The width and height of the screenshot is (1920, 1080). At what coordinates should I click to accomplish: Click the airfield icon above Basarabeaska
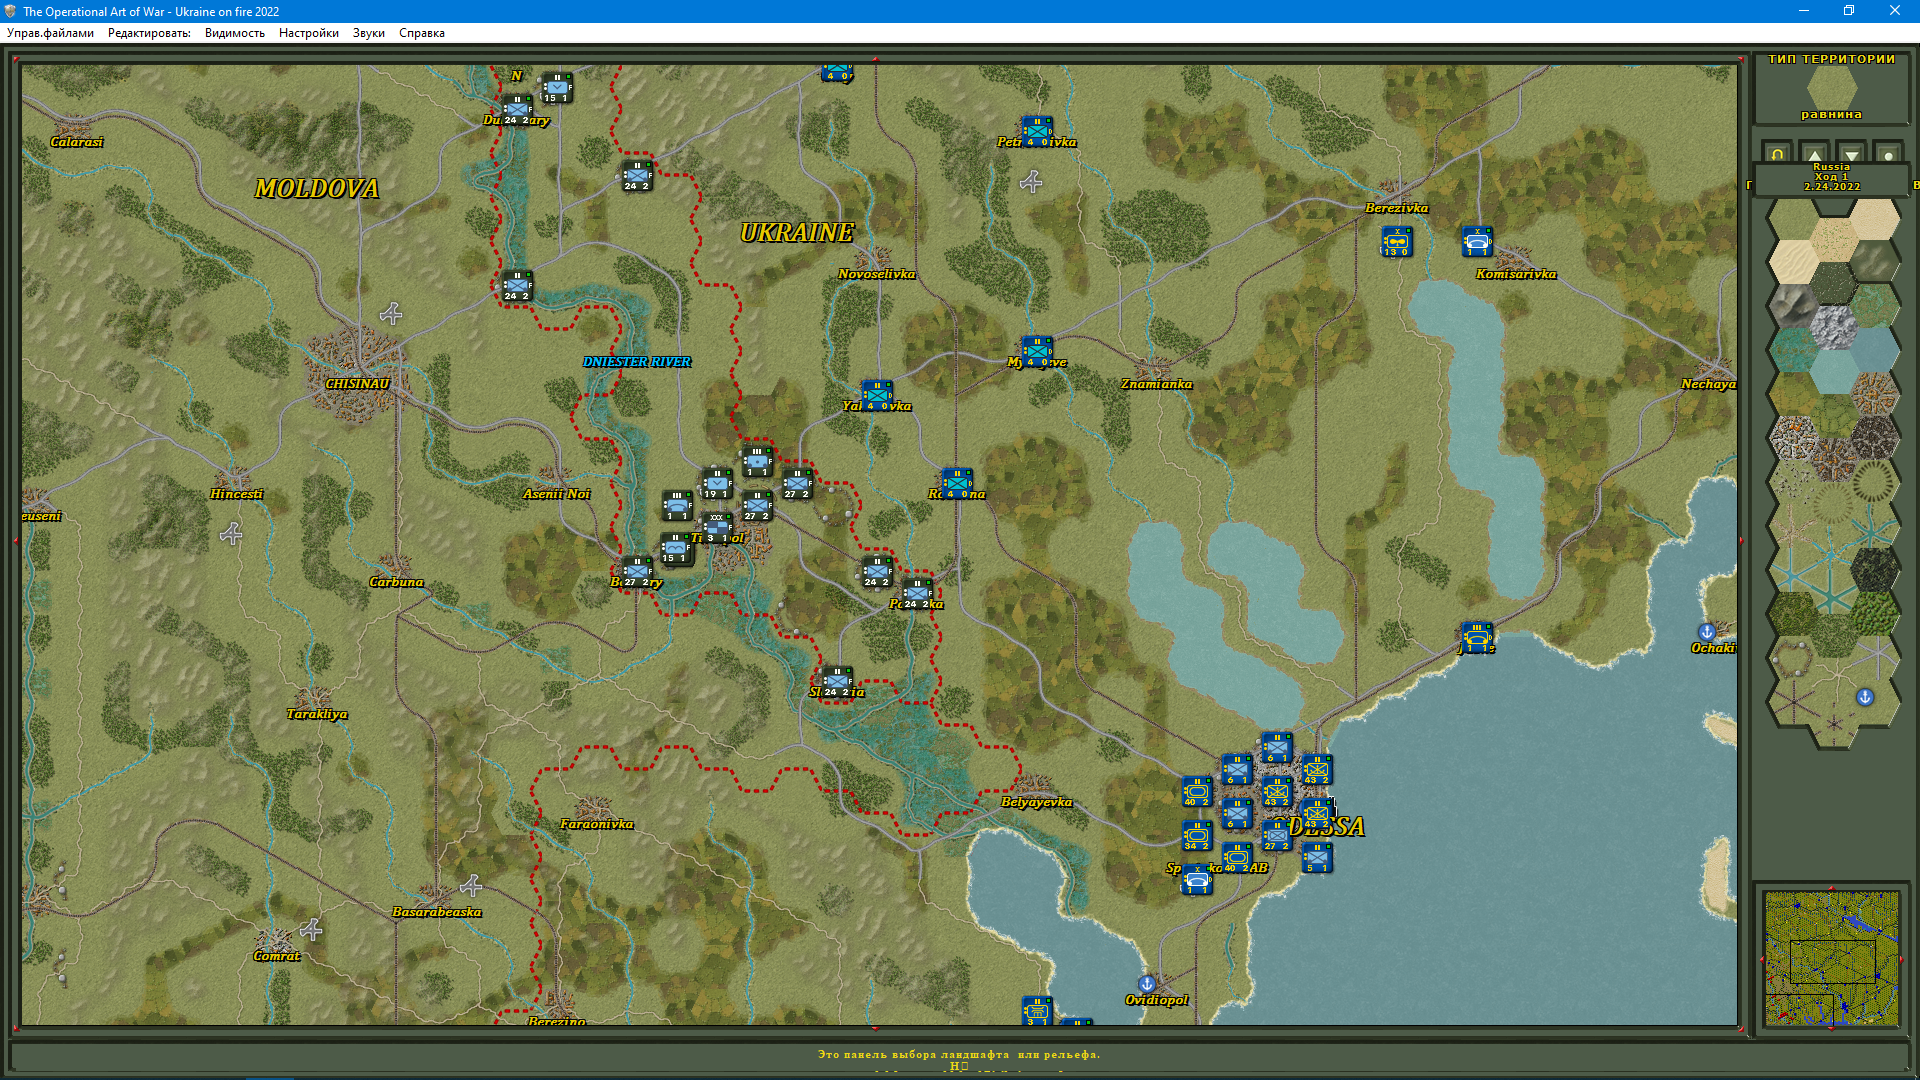pos(471,885)
